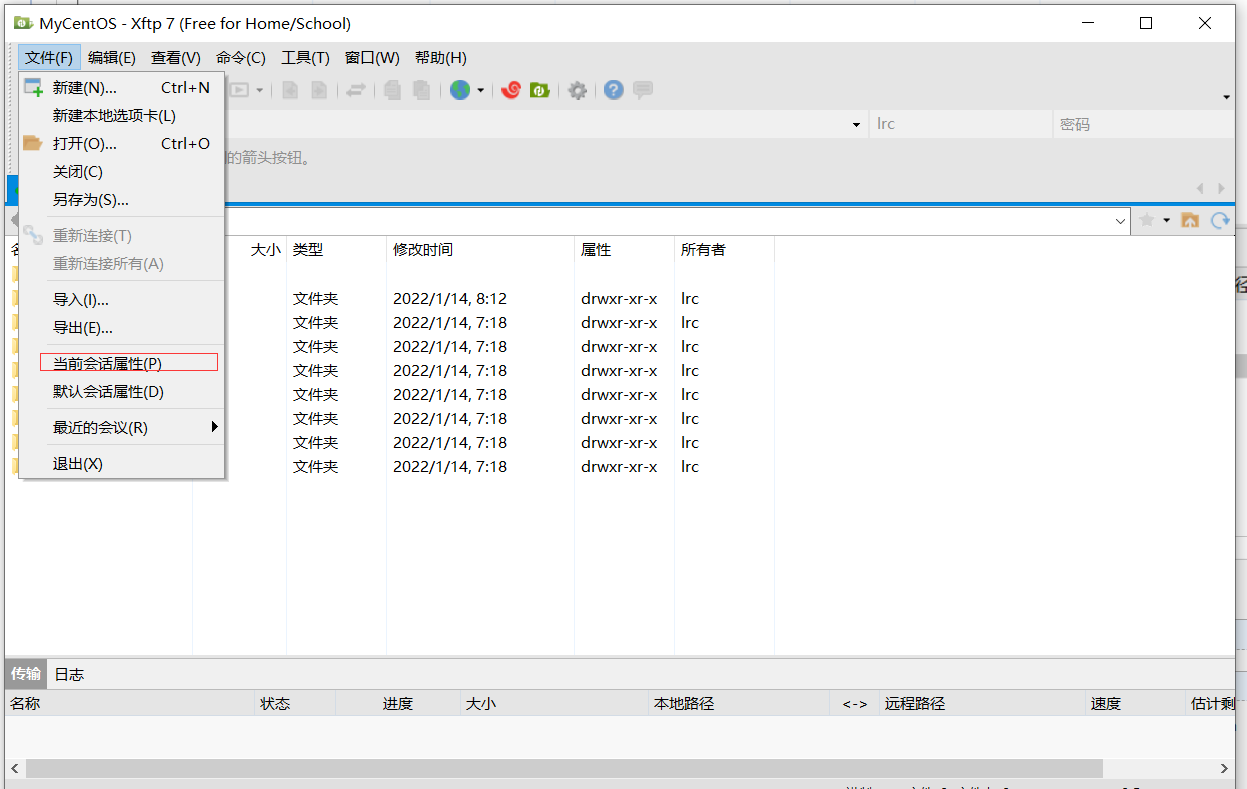Image resolution: width=1247 pixels, height=789 pixels.
Task: Open help via blue question mark icon
Action: pos(614,90)
